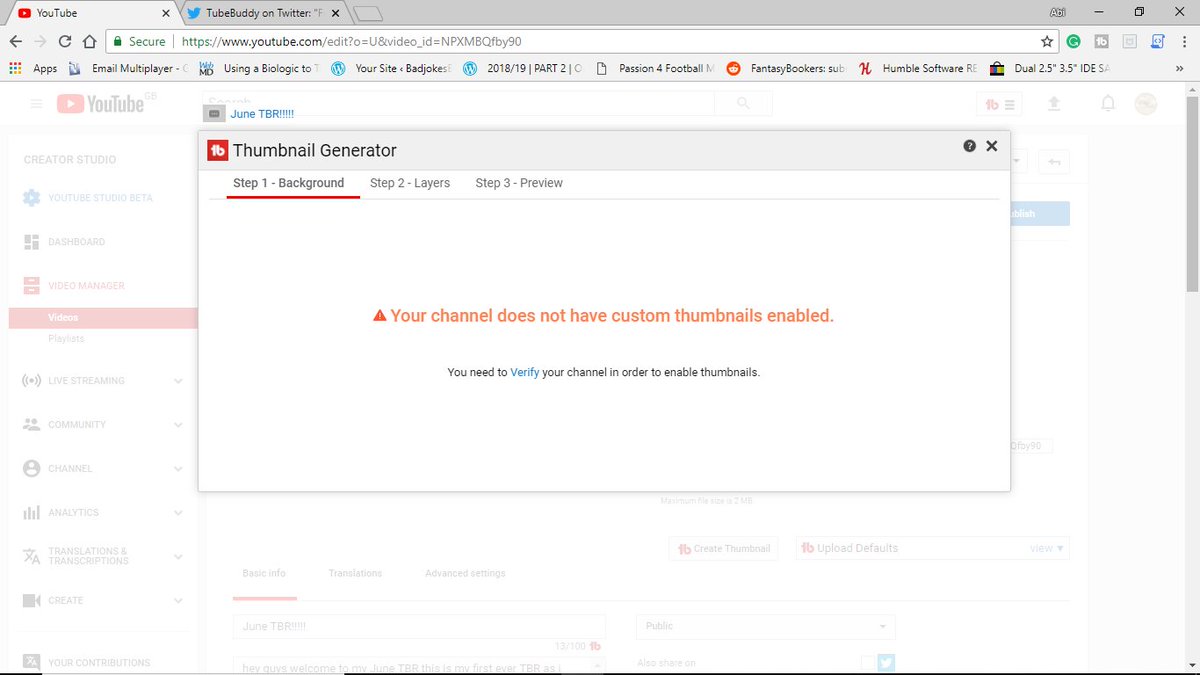Click the video title field June TBR!!!!!

tap(419, 627)
